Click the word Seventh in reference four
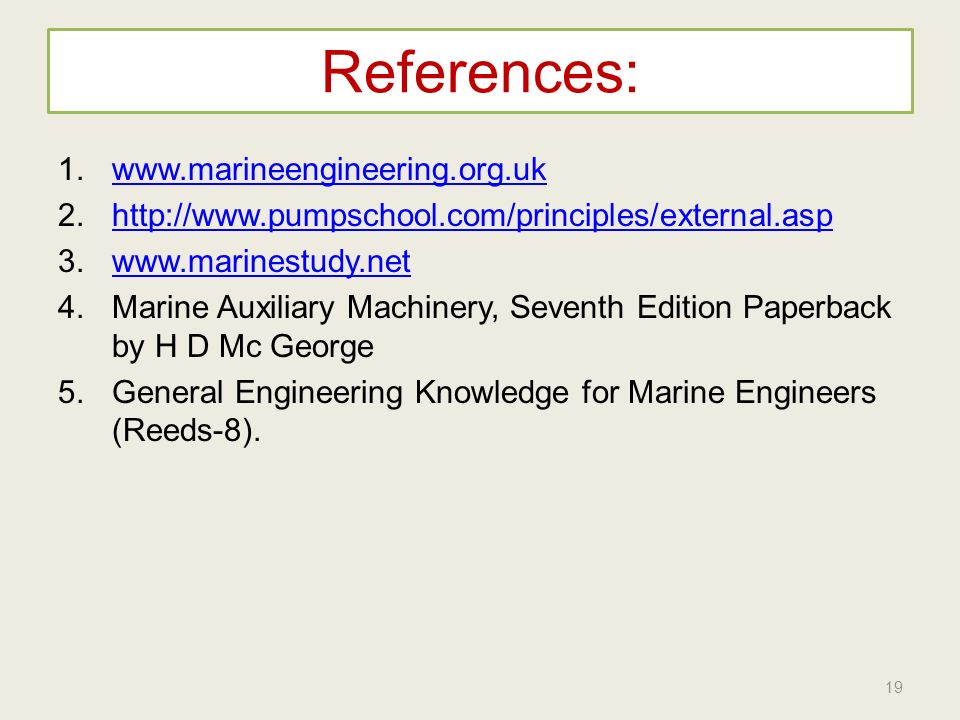 pos(566,307)
